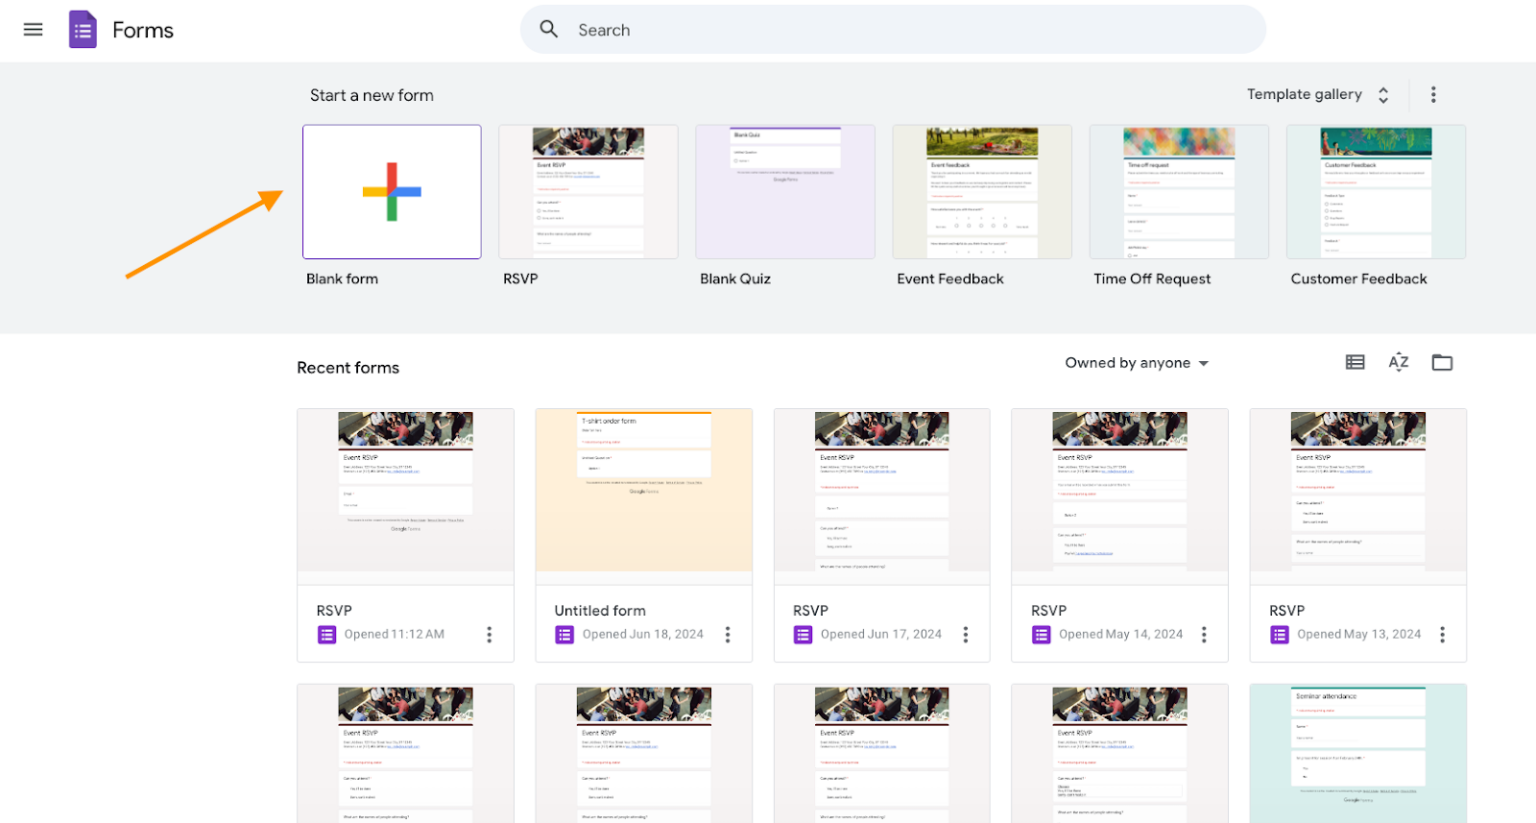Switch to list view layout
This screenshot has width=1536, height=823.
[x=1355, y=362]
